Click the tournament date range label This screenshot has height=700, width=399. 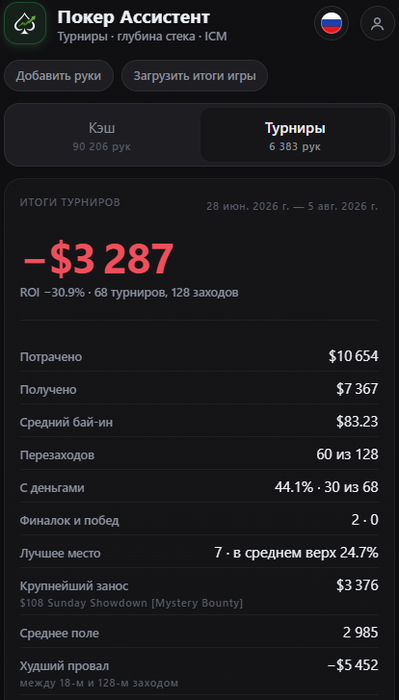tap(292, 207)
